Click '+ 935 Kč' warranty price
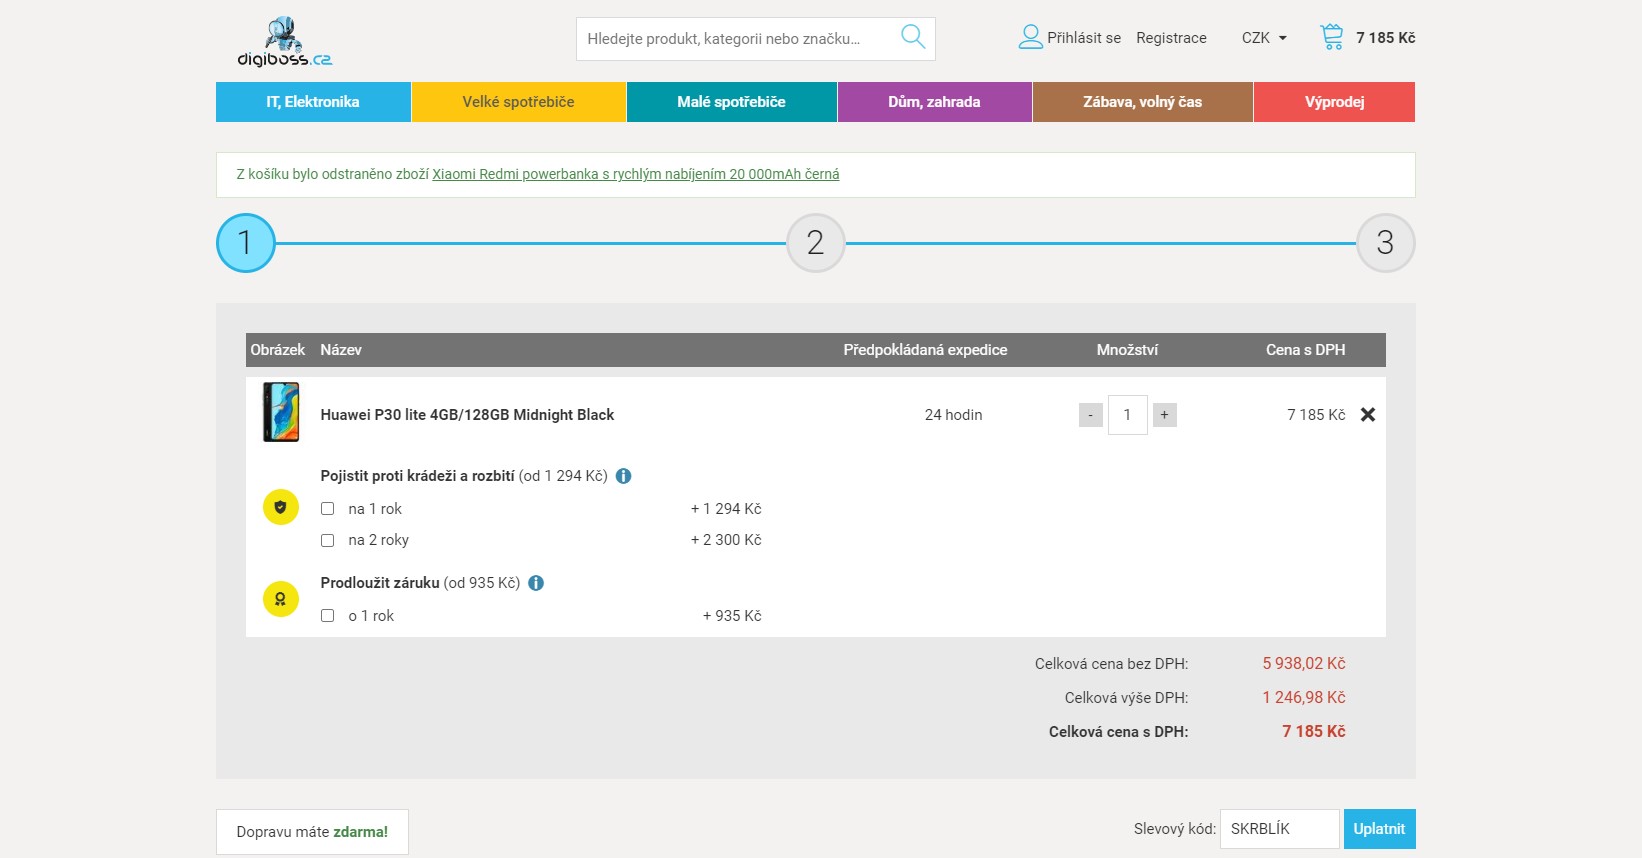The height and width of the screenshot is (858, 1642). (732, 616)
